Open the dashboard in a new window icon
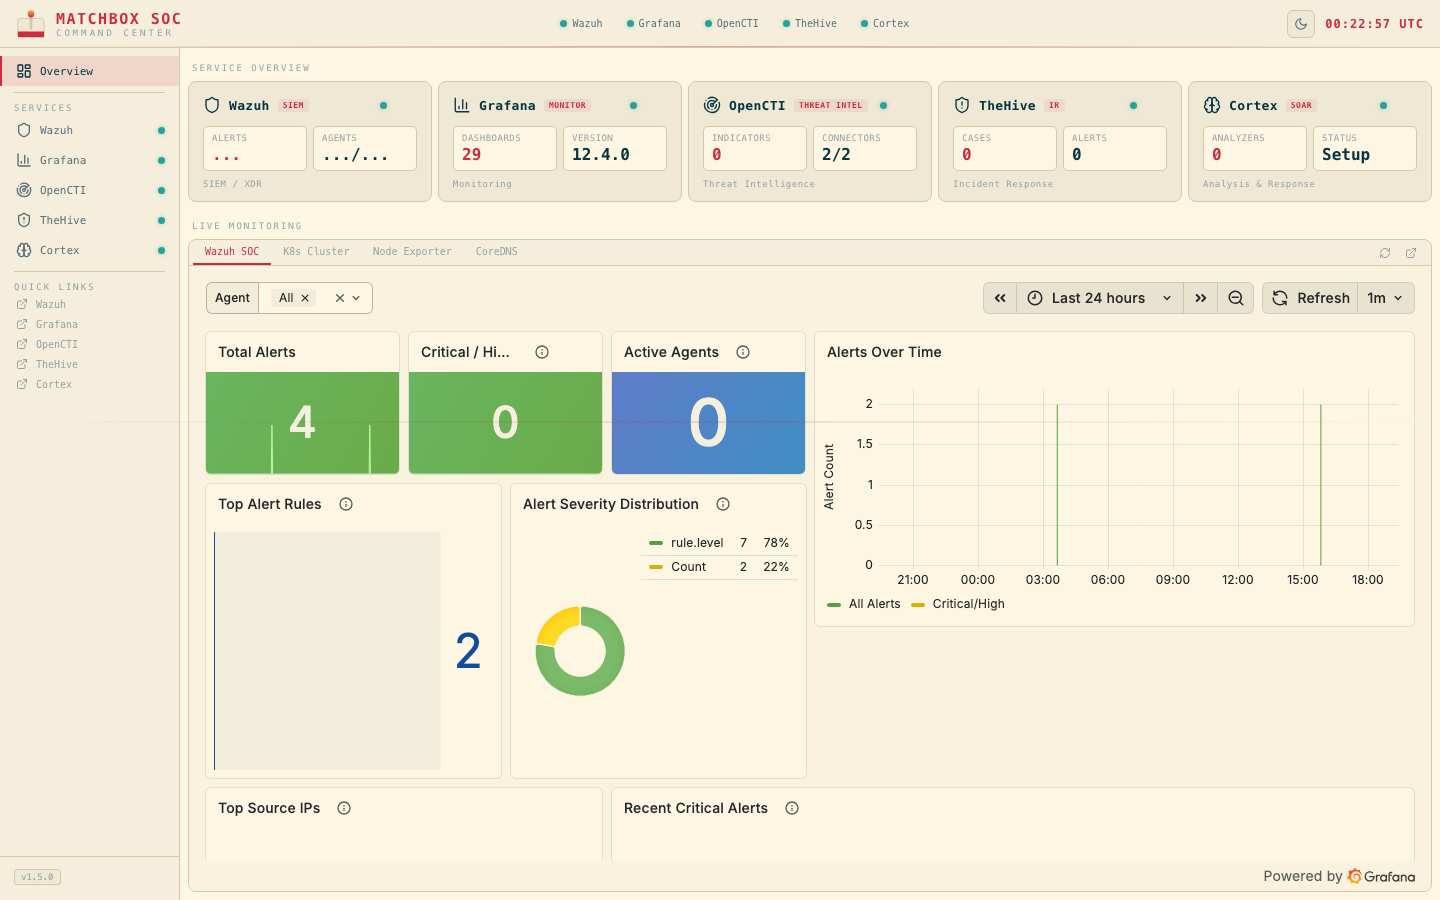 coord(1411,253)
